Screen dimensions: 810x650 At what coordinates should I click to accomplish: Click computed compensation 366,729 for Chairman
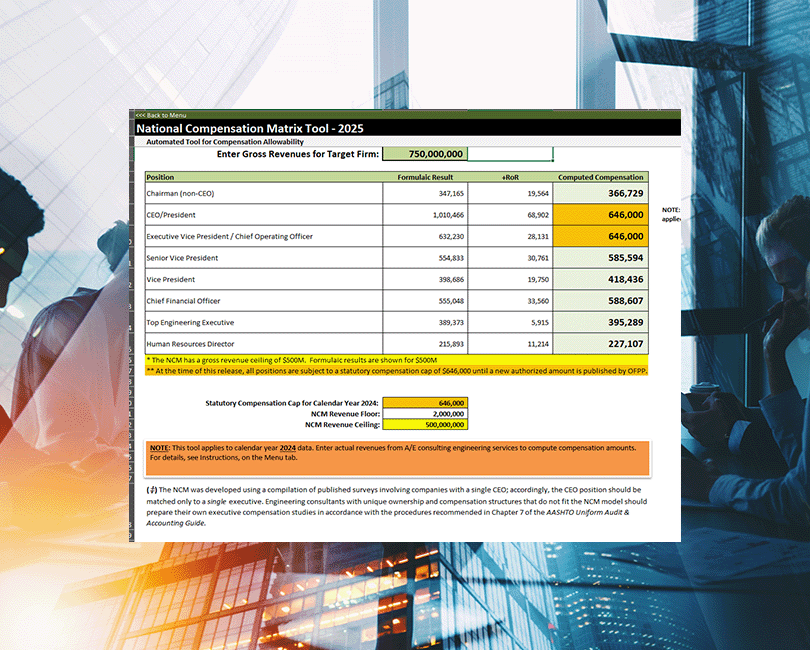[x=601, y=193]
